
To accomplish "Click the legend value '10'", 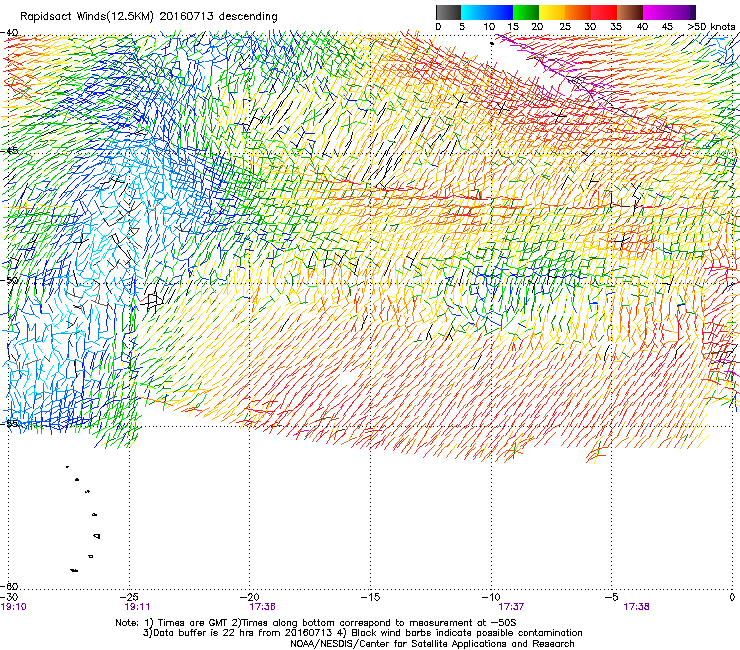I will (489, 27).
